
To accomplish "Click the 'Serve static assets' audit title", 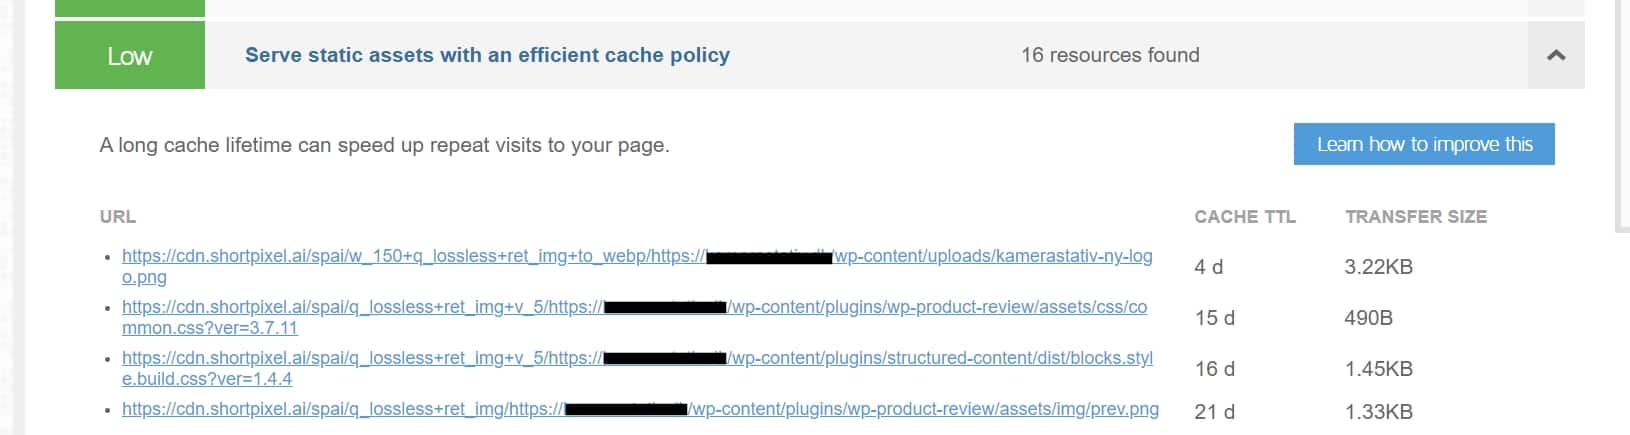I will [x=487, y=56].
